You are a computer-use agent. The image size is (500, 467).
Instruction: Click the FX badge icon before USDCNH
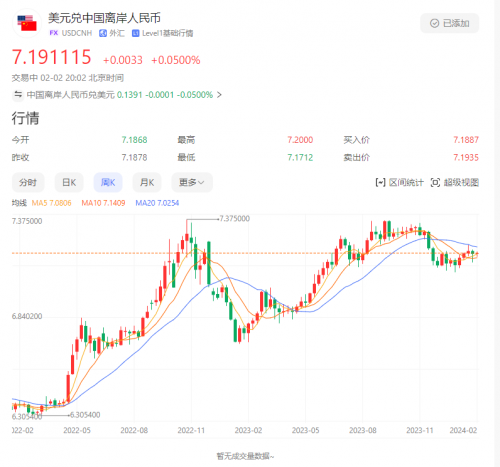coord(53,33)
